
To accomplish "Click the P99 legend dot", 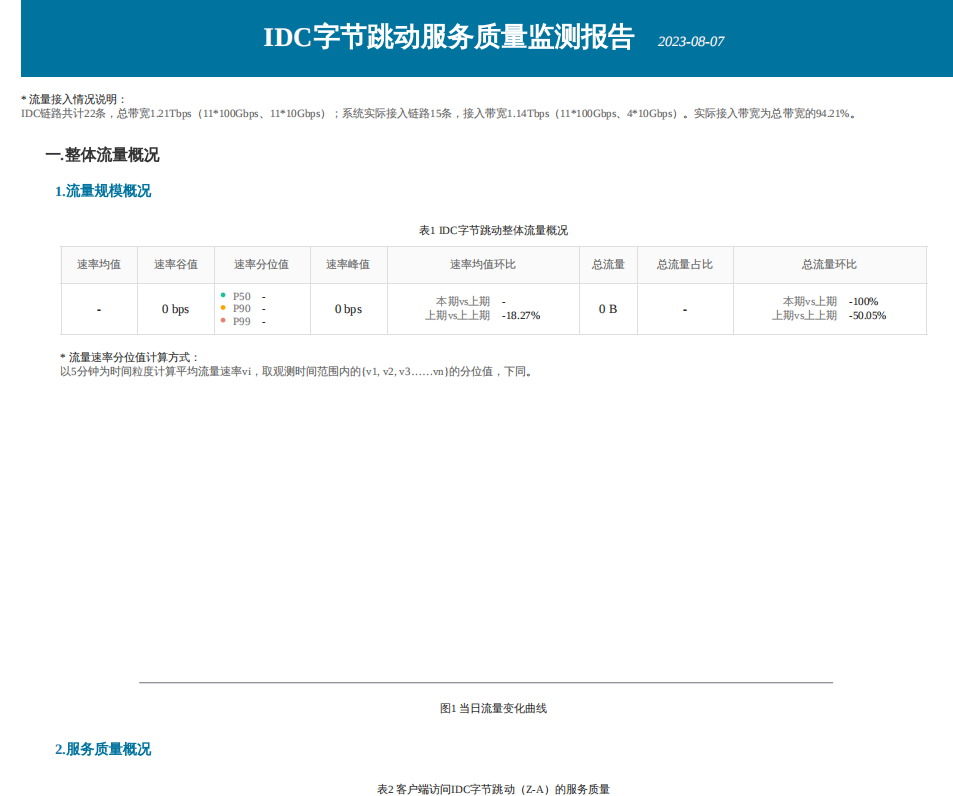I will click(222, 320).
